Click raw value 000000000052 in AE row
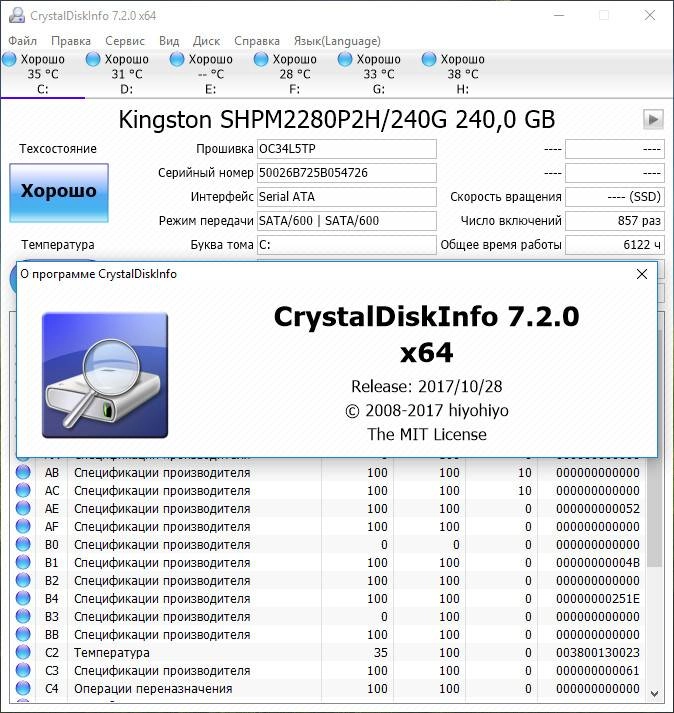The image size is (674, 713). tap(598, 508)
